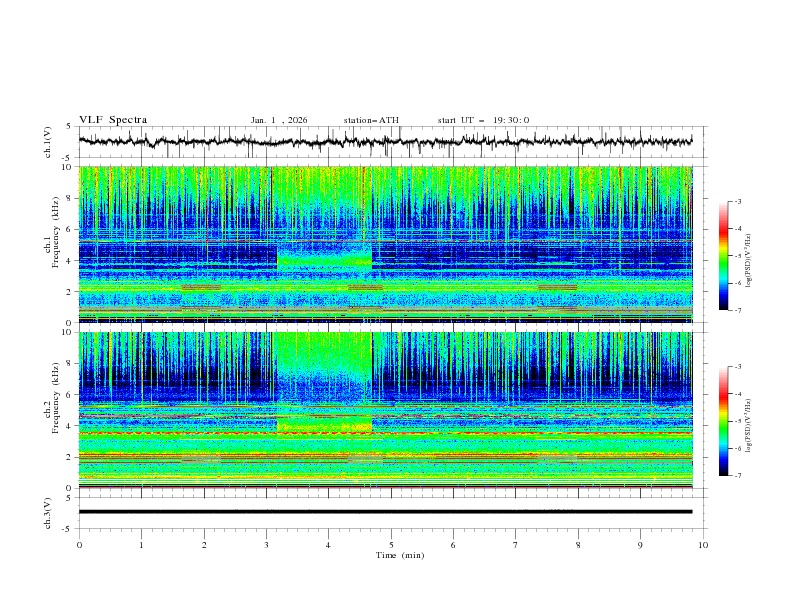The height and width of the screenshot is (612, 792).
Task: Click the ch.2 spectrogram color scale bar
Action: (723, 421)
